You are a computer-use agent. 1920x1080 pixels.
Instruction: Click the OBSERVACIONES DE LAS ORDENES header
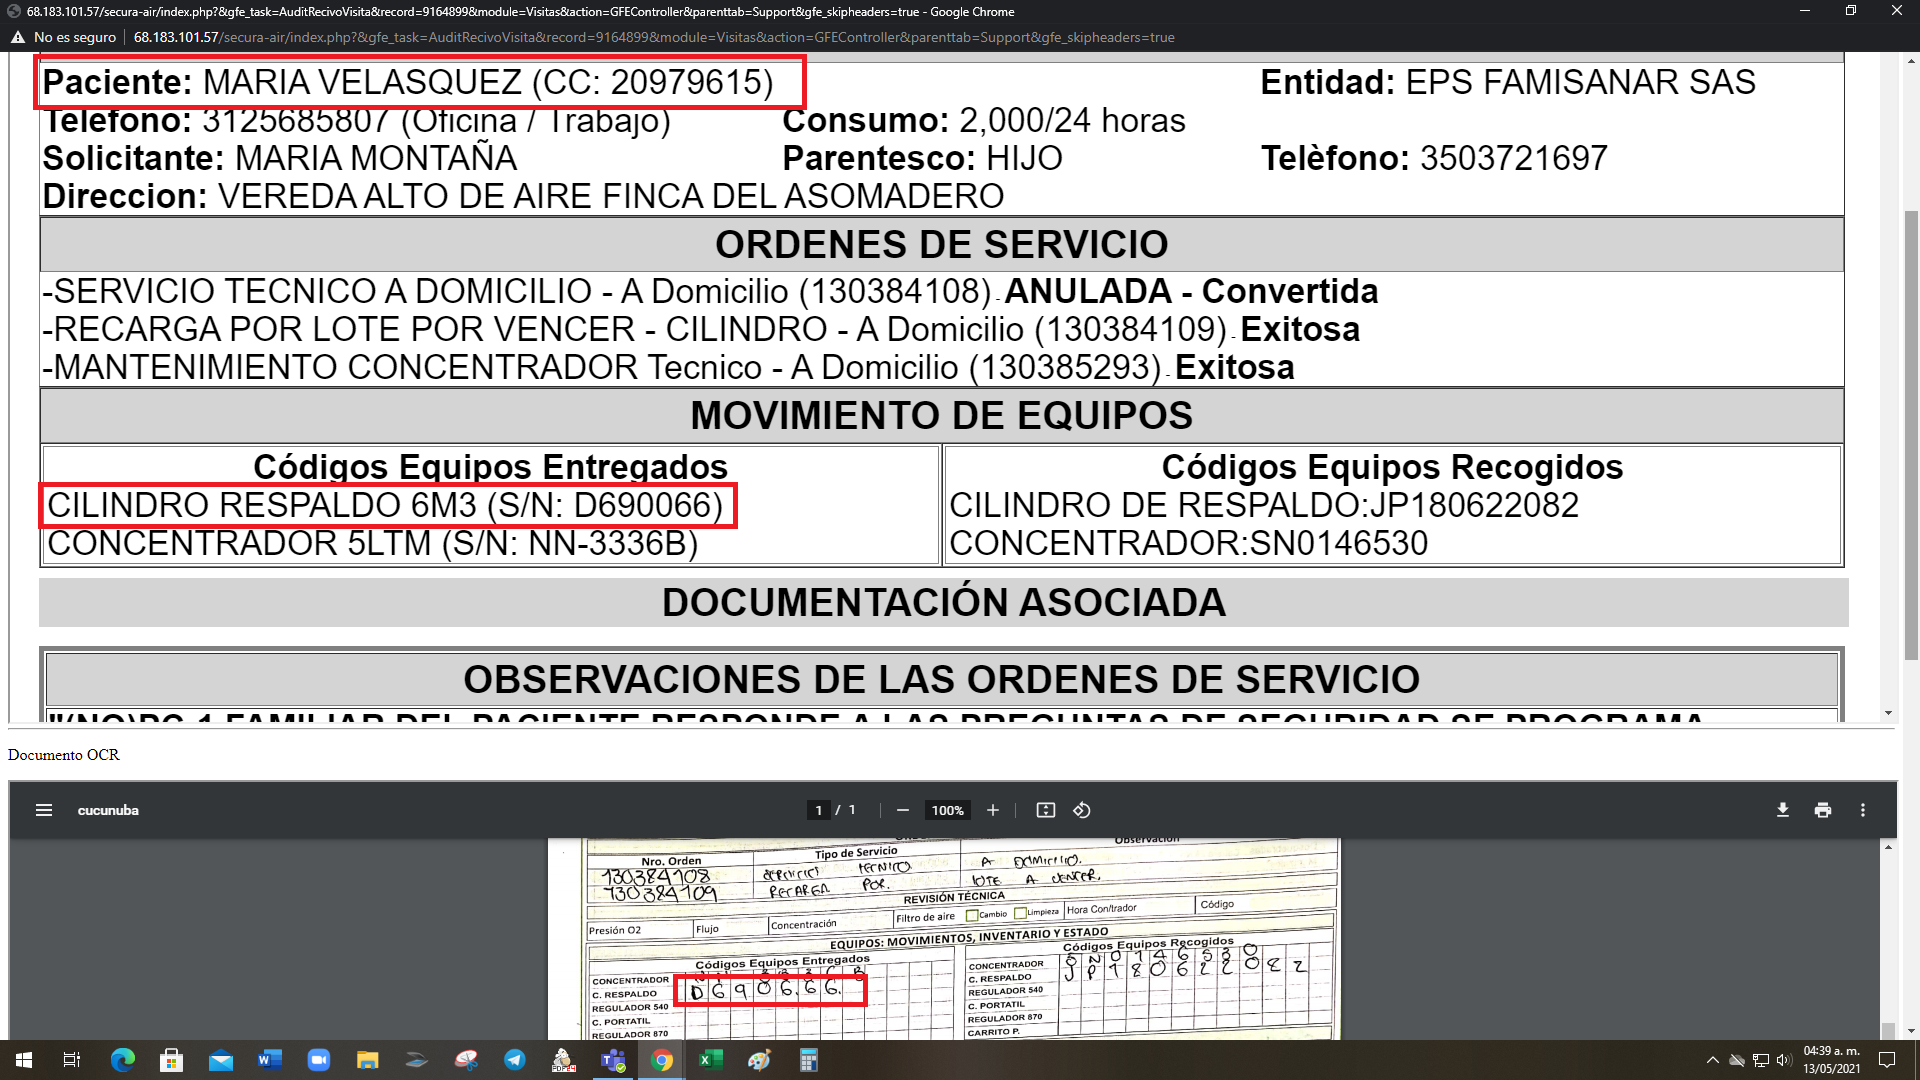tap(942, 679)
